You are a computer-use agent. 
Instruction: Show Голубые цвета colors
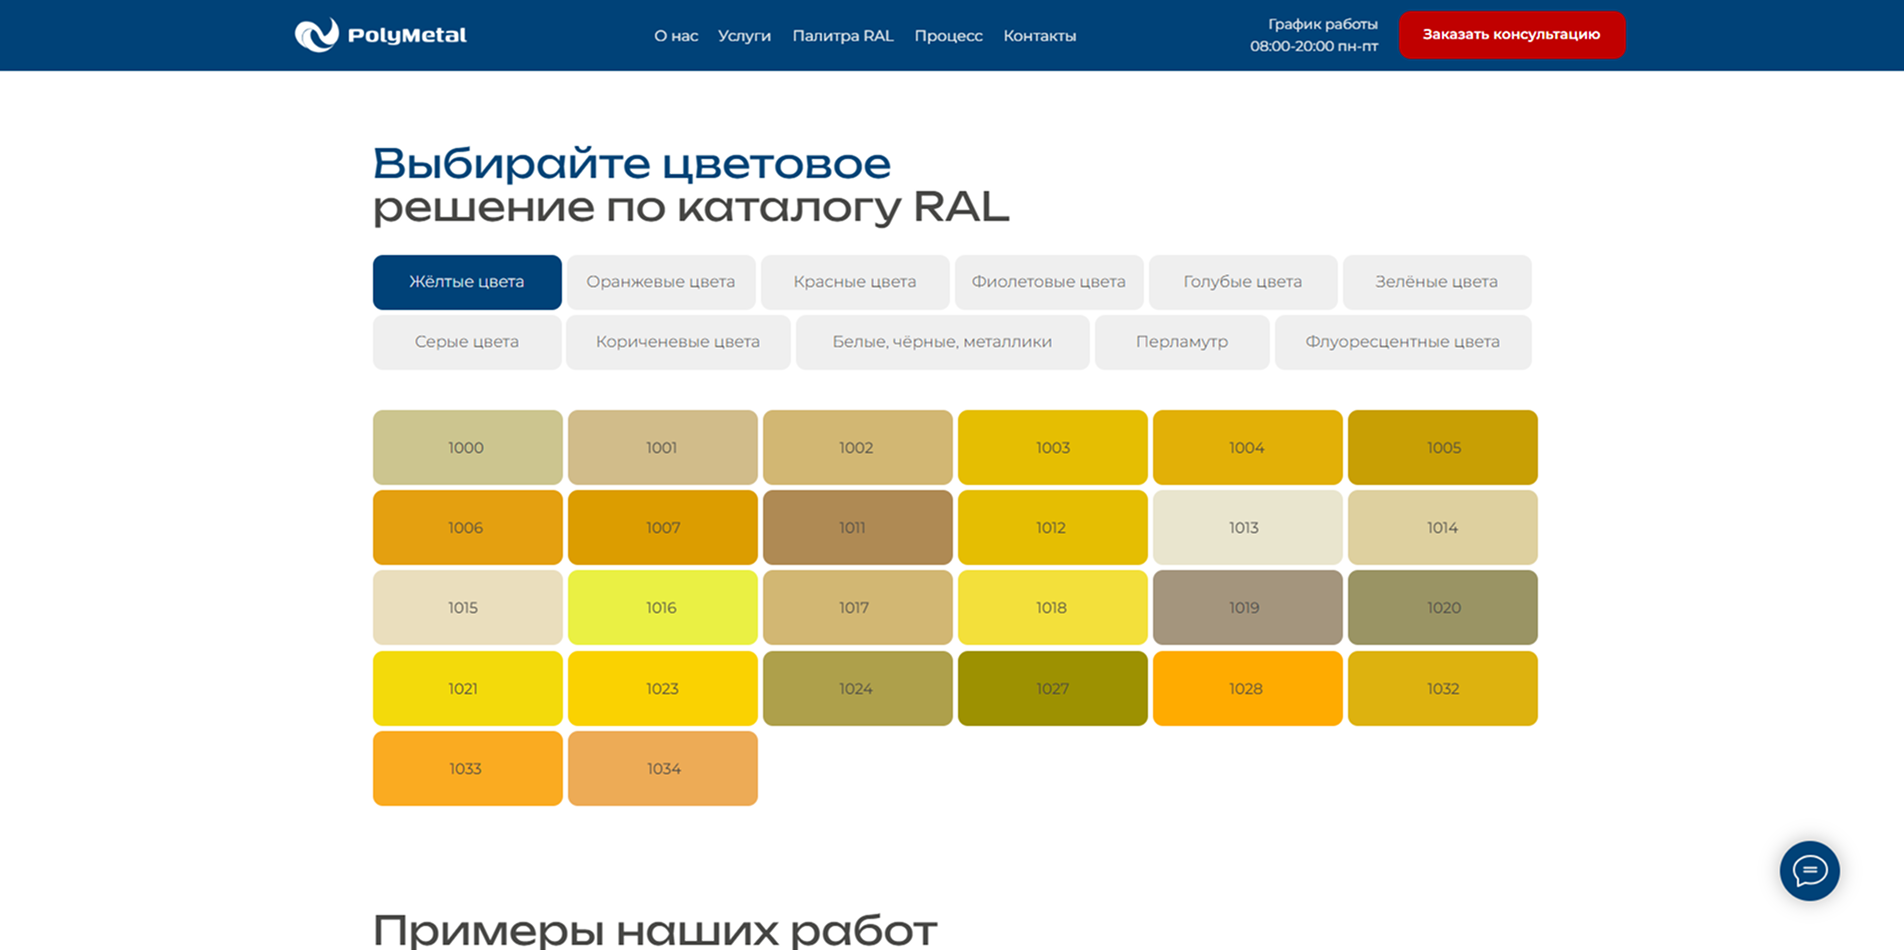(1243, 282)
